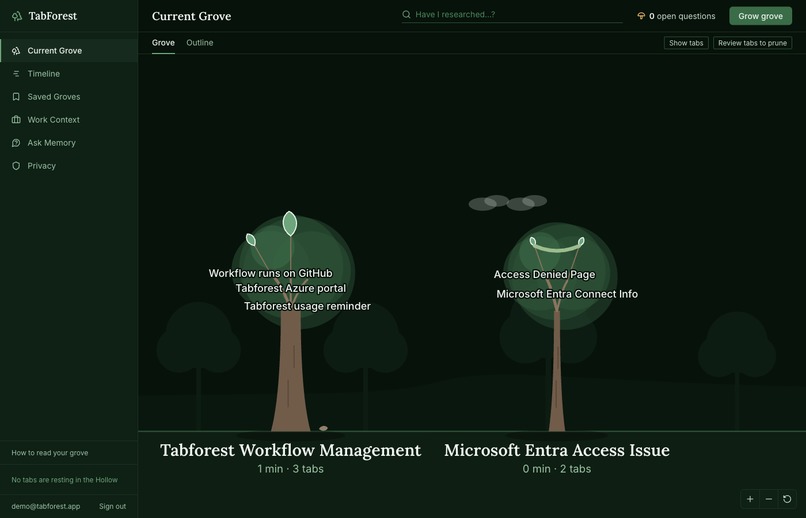
Task: Reset the grove view with rotate icon
Action: tap(787, 499)
